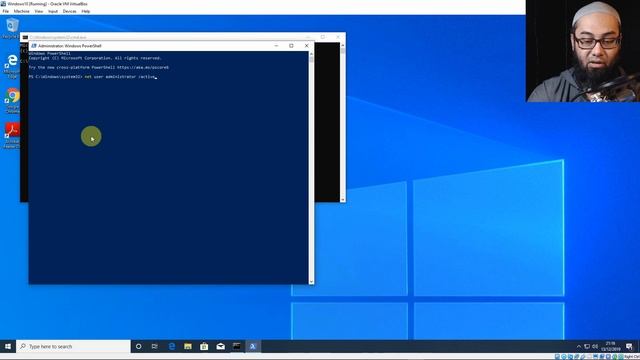
Task: Click the 'https://aka.ms/pscore6' text in PowerShell
Action: pyautogui.click(x=143, y=67)
